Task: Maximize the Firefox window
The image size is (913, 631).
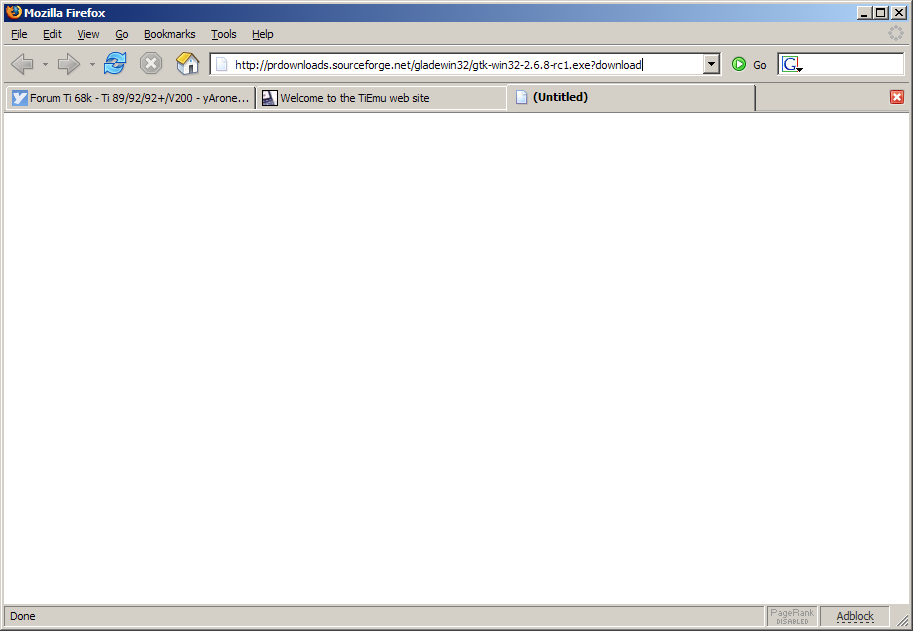Action: 881,12
